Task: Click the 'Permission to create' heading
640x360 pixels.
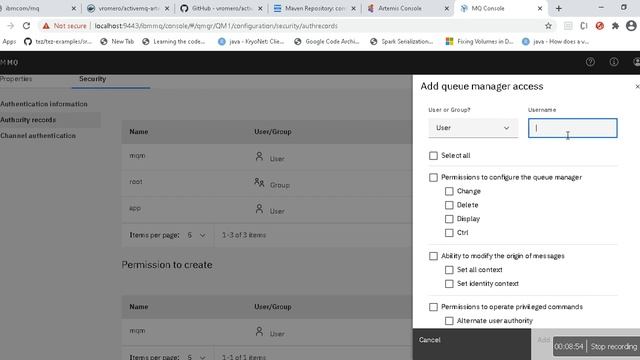Action: coord(167,265)
